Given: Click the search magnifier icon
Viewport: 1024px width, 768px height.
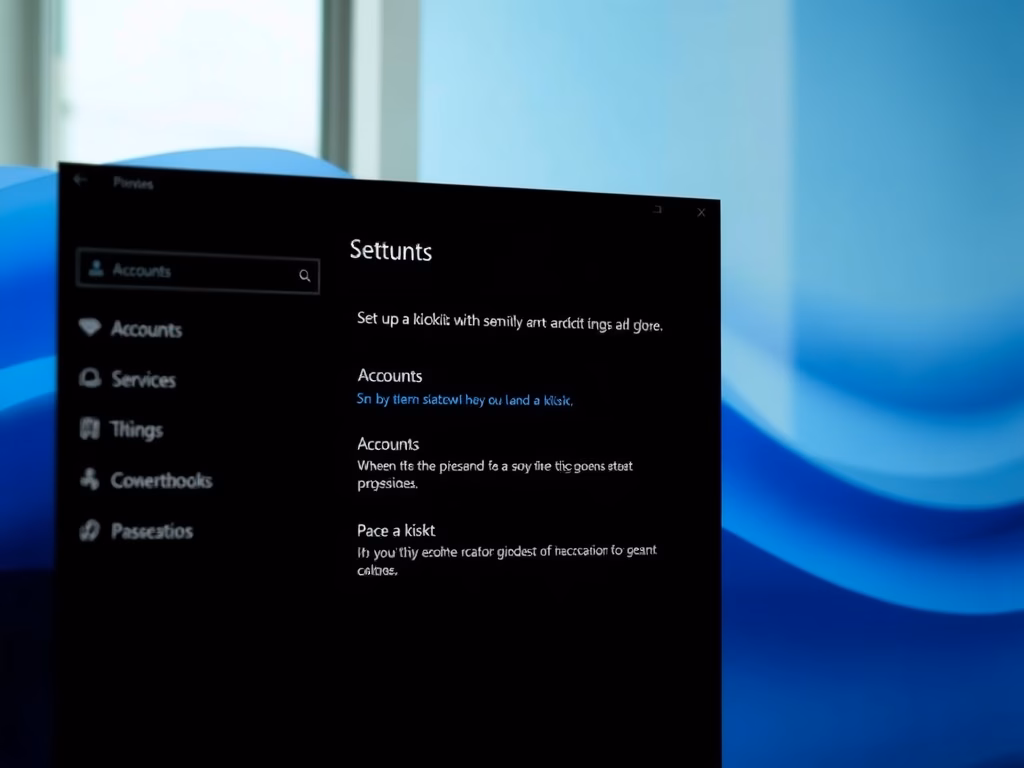Looking at the screenshot, I should click(x=304, y=276).
